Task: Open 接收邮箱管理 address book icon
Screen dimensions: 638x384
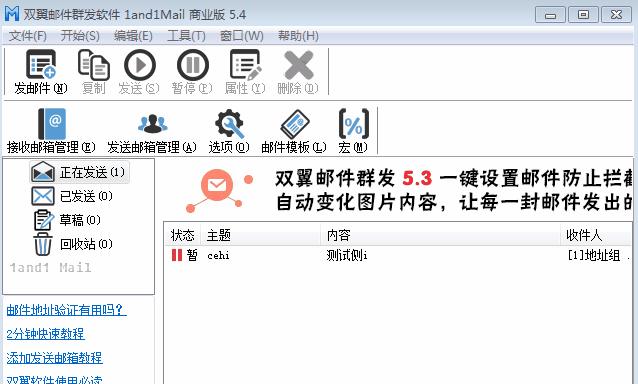Action: click(x=52, y=124)
